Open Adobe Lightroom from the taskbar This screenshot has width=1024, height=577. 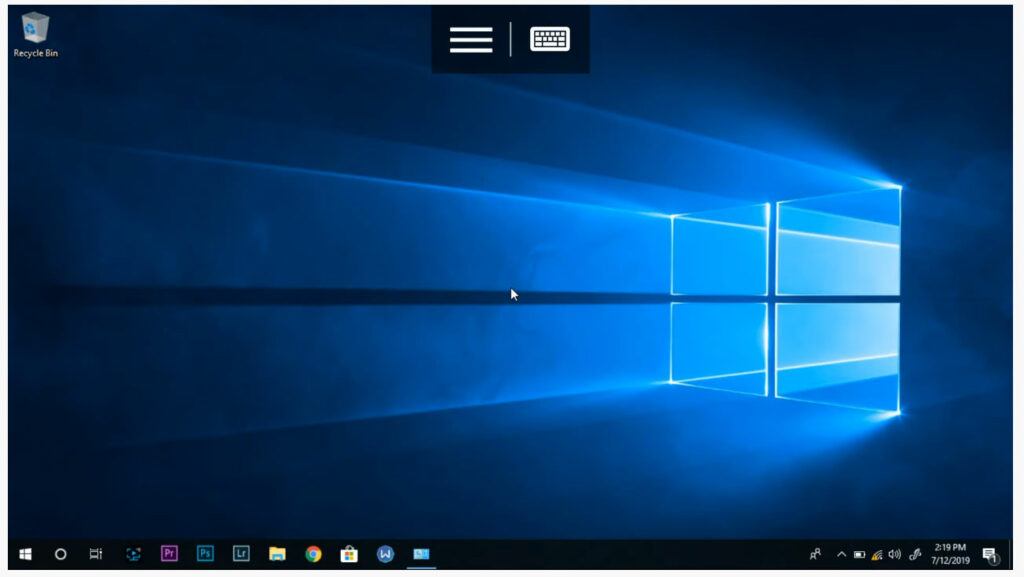(x=241, y=553)
